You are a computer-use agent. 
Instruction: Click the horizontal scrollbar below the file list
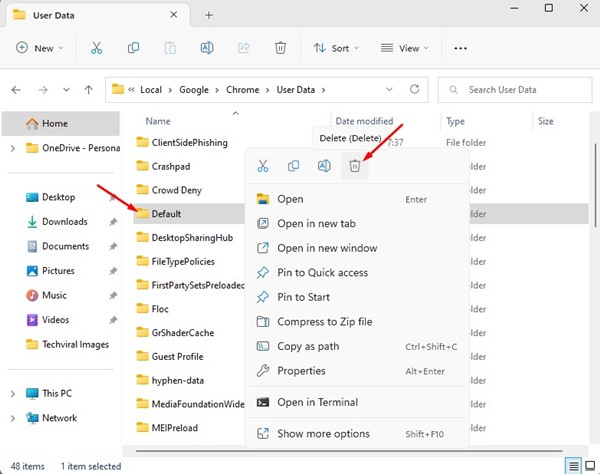pyautogui.click(x=349, y=451)
